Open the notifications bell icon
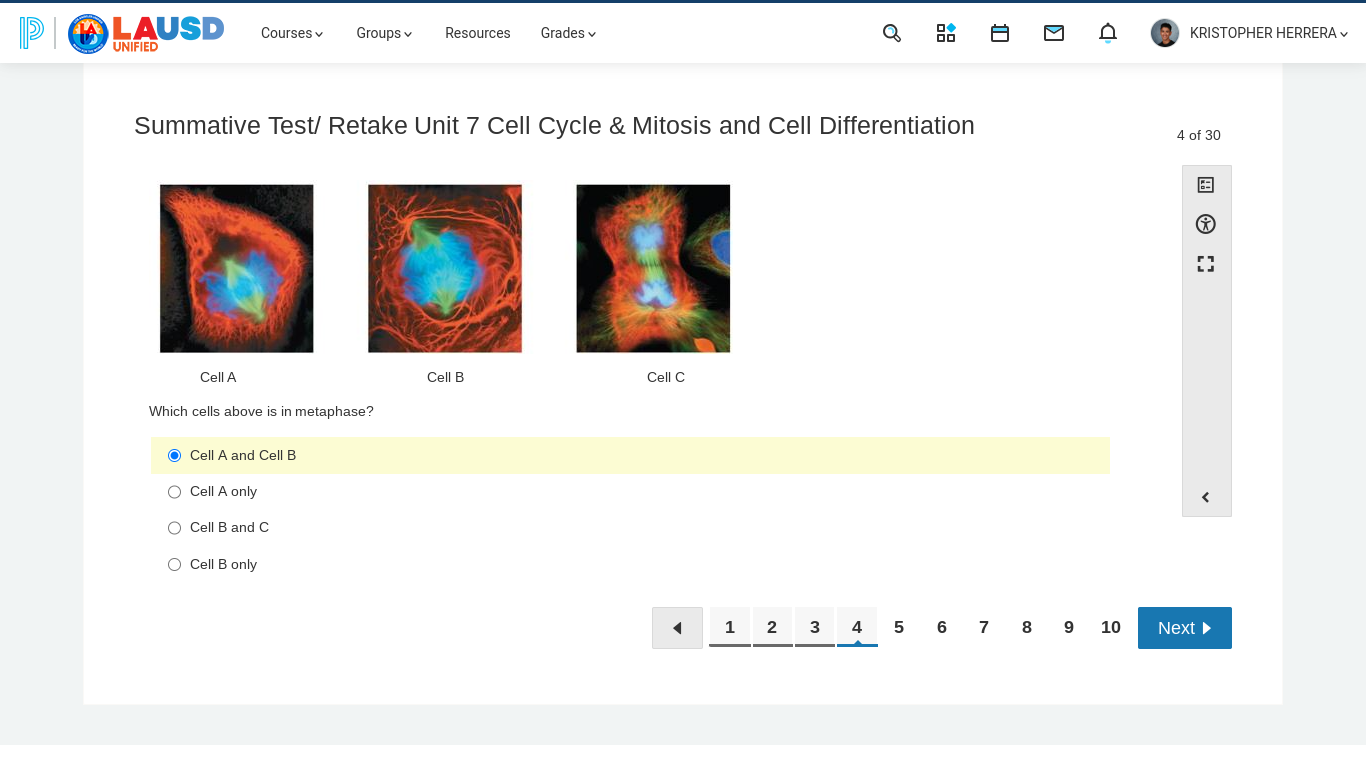This screenshot has width=1366, height=768. [1108, 33]
